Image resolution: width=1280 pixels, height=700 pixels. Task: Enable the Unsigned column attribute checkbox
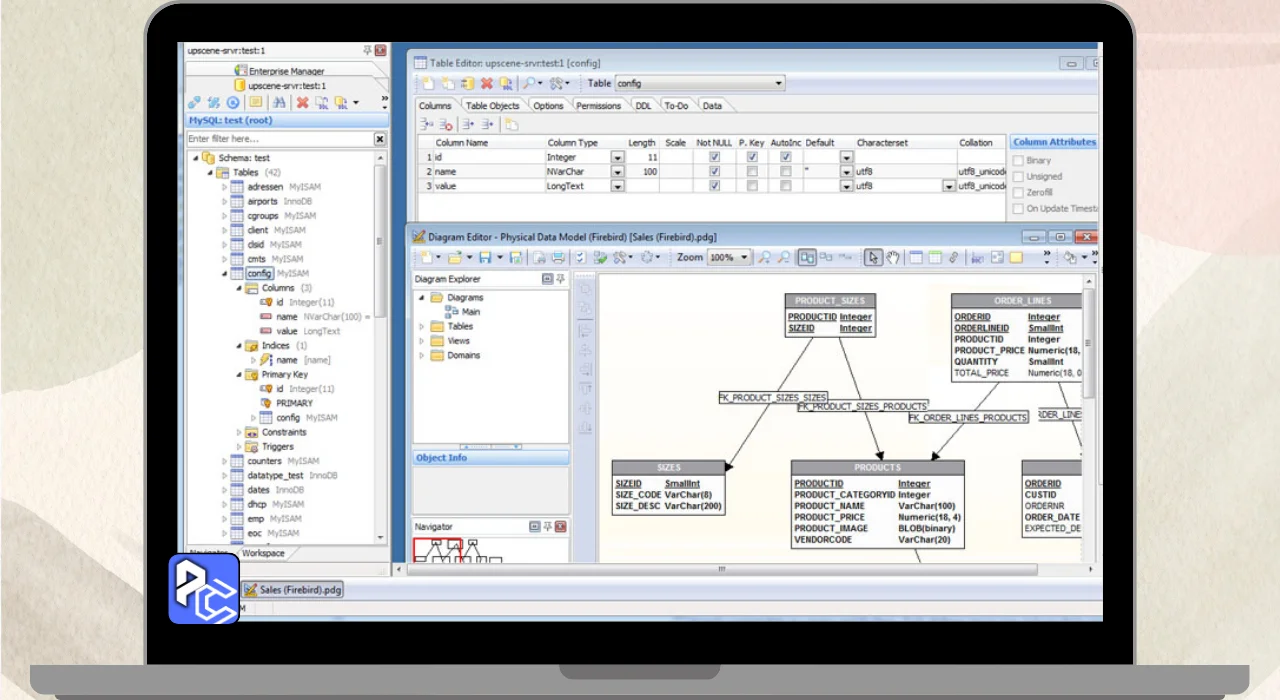[1018, 176]
